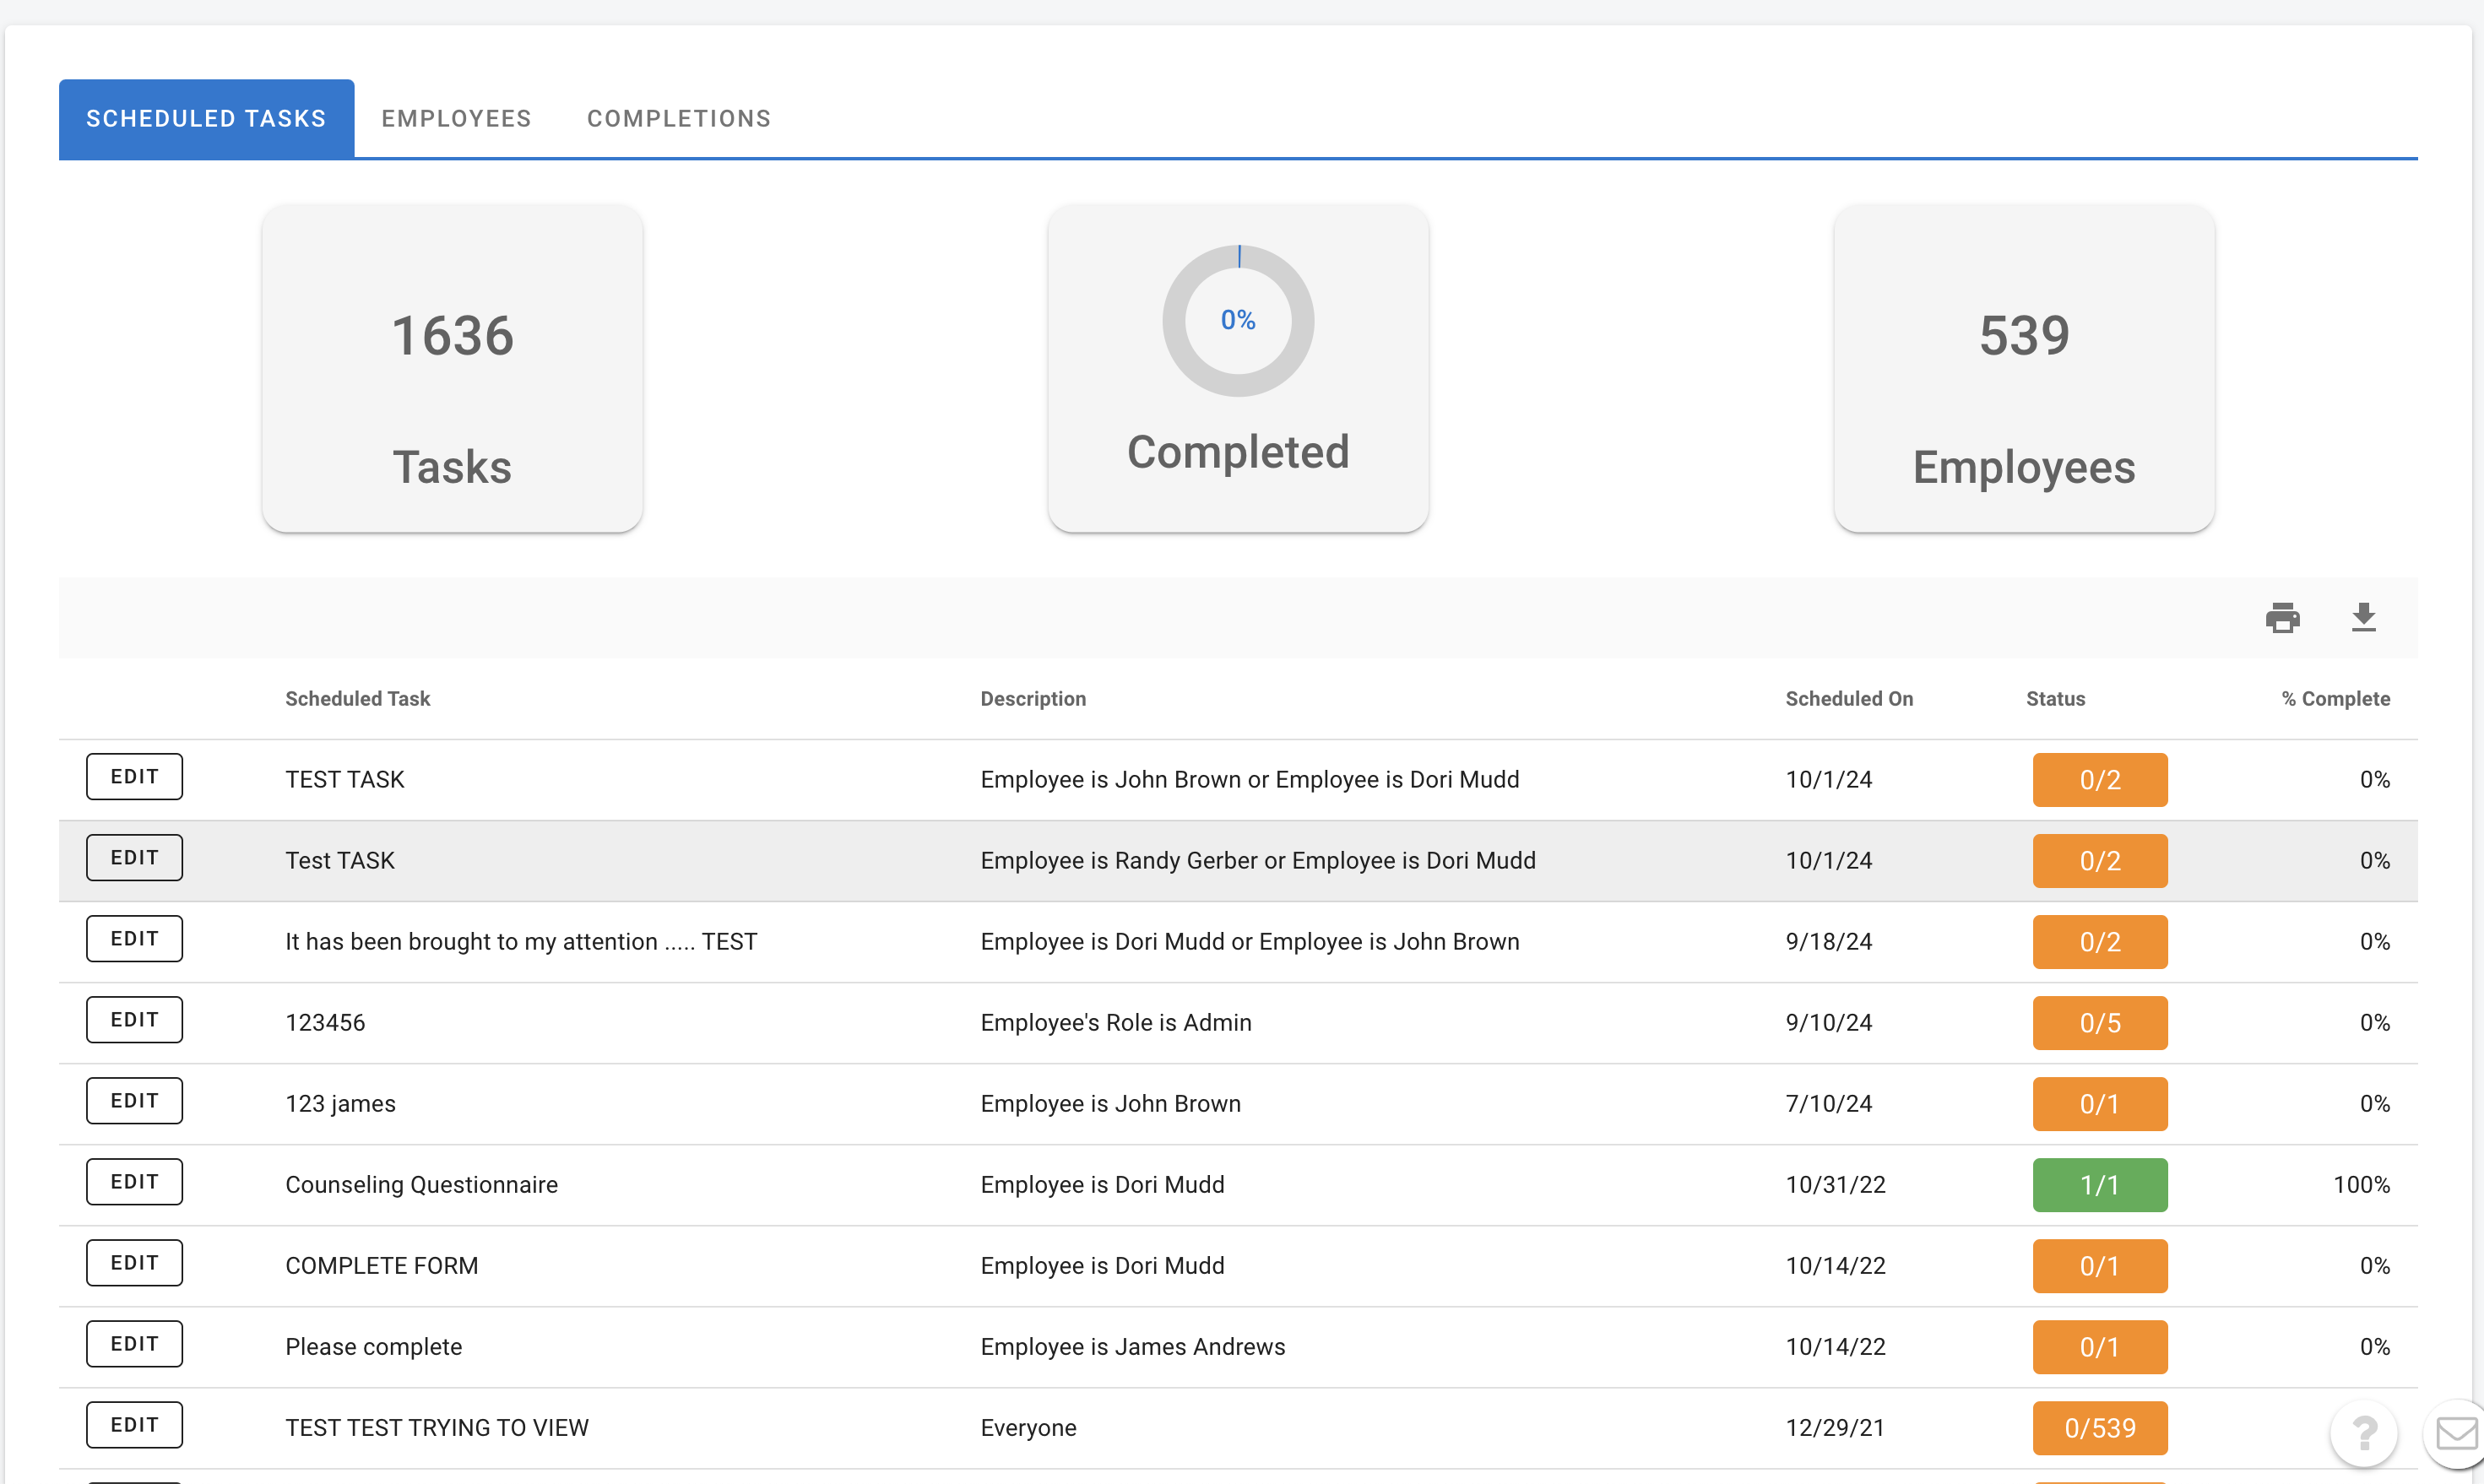Select 'TEST TEST TRYING TO VIEW' task name

click(x=437, y=1428)
